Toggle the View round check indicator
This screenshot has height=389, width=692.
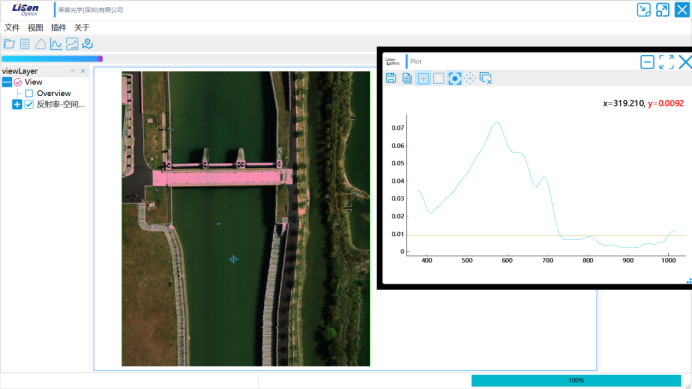[18, 82]
